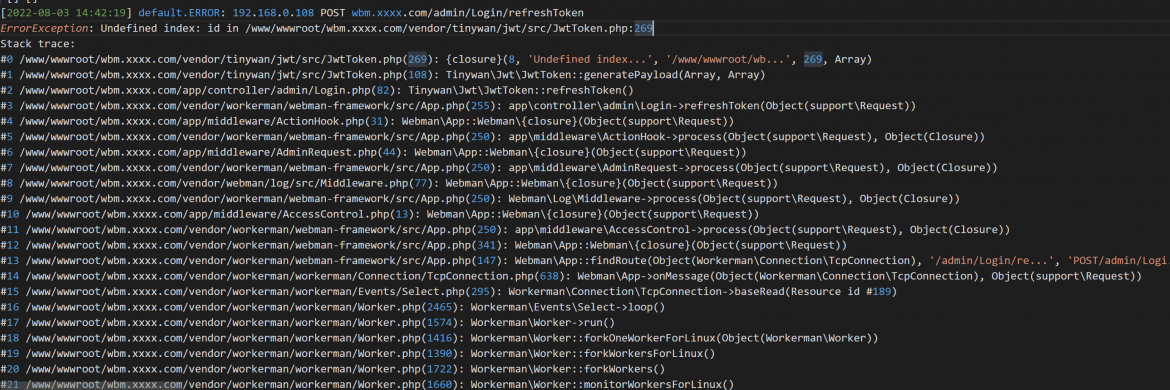The height and width of the screenshot is (390, 1170).
Task: Click the #15 stack frame number
Action: click(10, 292)
